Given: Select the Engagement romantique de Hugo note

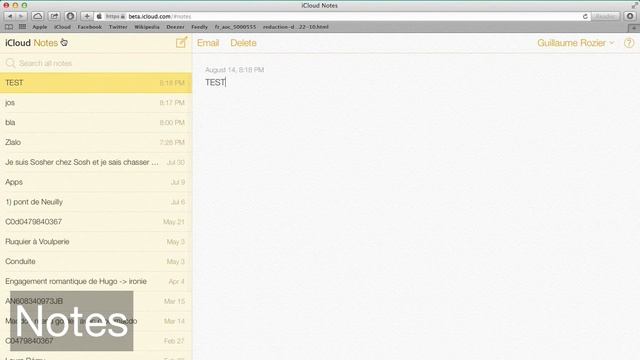Looking at the screenshot, I should [96, 281].
